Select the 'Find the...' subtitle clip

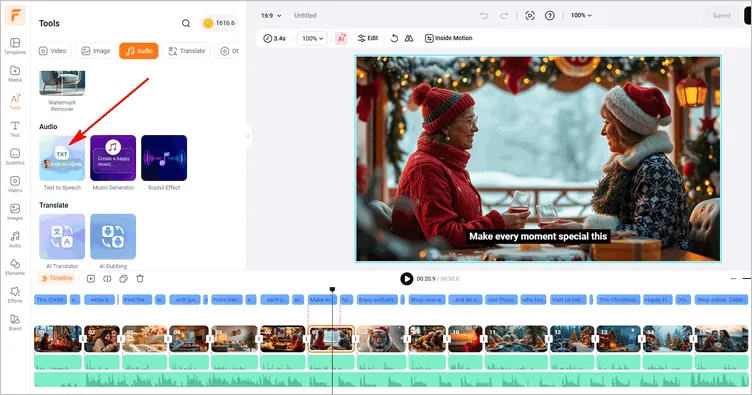point(137,300)
